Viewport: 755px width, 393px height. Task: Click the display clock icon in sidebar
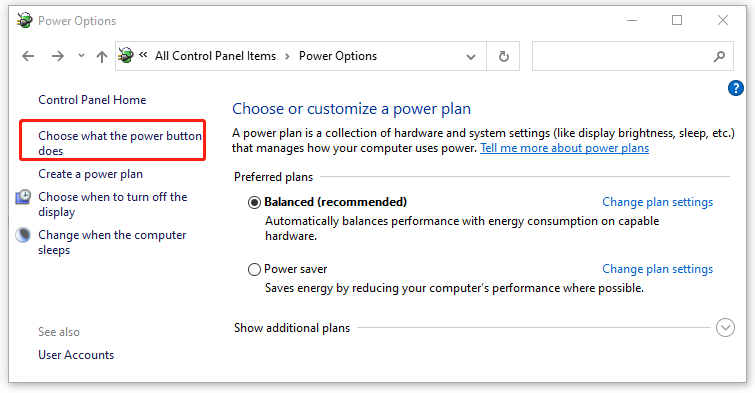(x=23, y=197)
